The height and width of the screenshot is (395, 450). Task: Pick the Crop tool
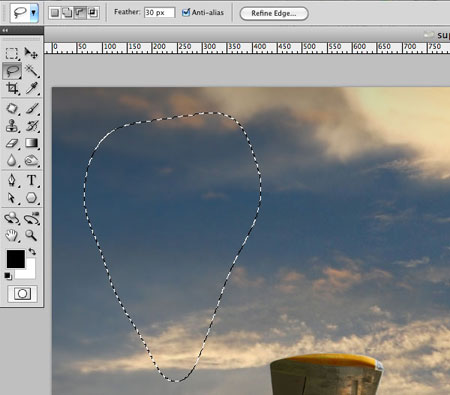(12, 88)
